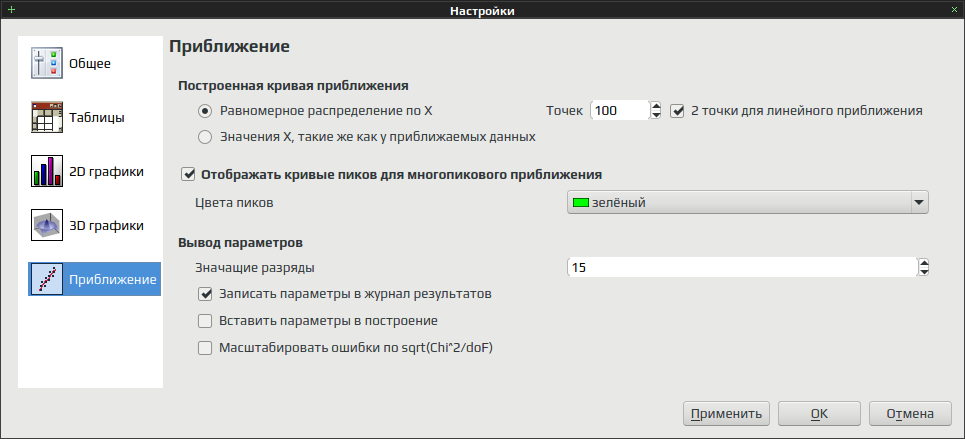Click the Отмена button
965x439 pixels.
pos(910,414)
